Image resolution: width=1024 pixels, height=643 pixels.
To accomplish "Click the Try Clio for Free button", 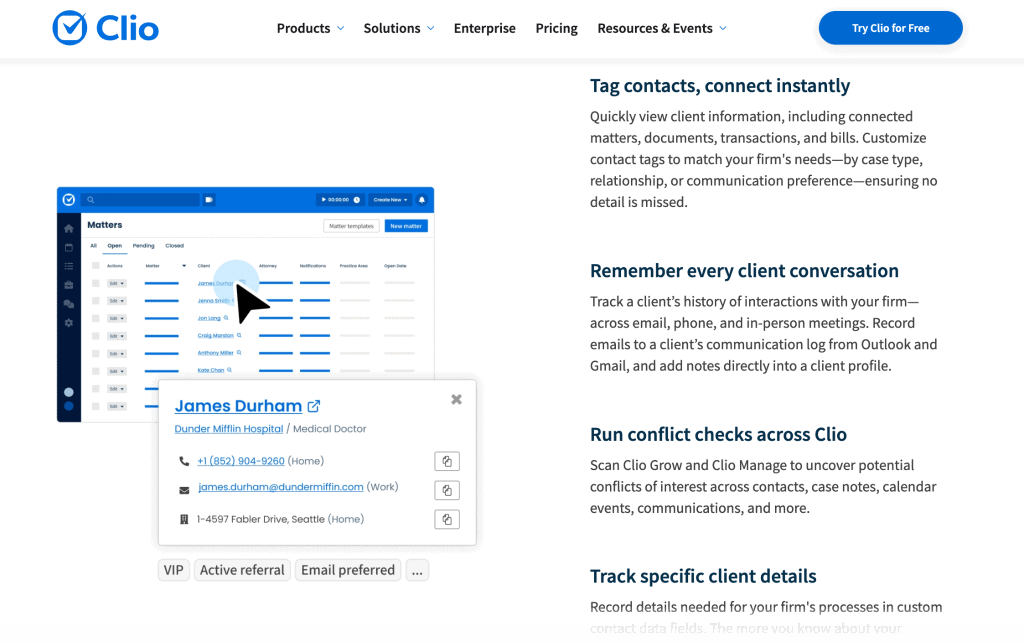I will coord(891,28).
